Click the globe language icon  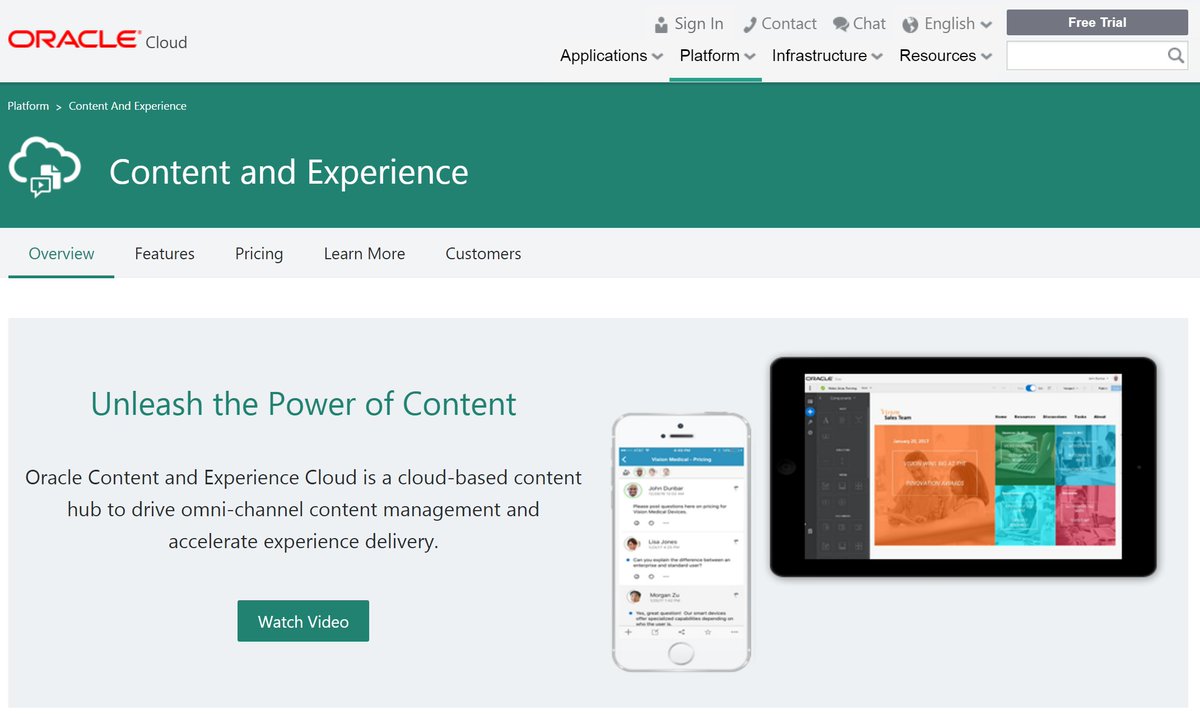[x=910, y=25]
